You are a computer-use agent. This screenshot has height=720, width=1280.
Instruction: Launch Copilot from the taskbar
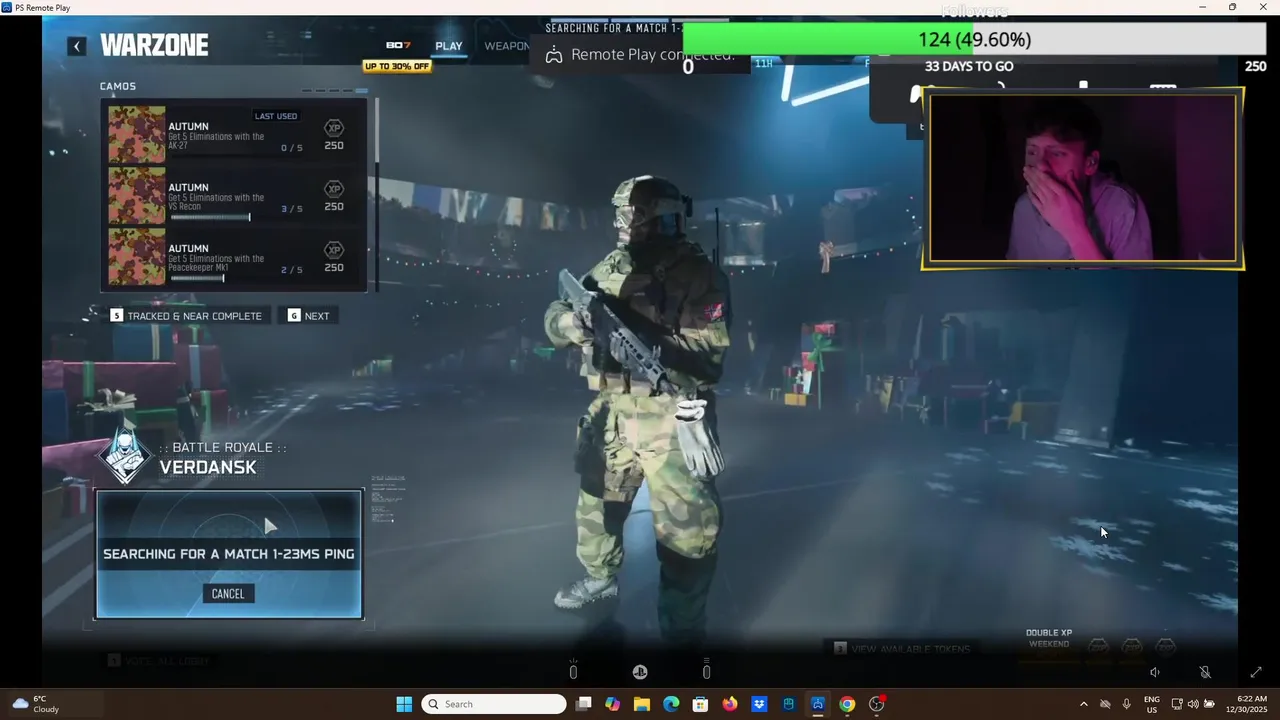tap(613, 704)
